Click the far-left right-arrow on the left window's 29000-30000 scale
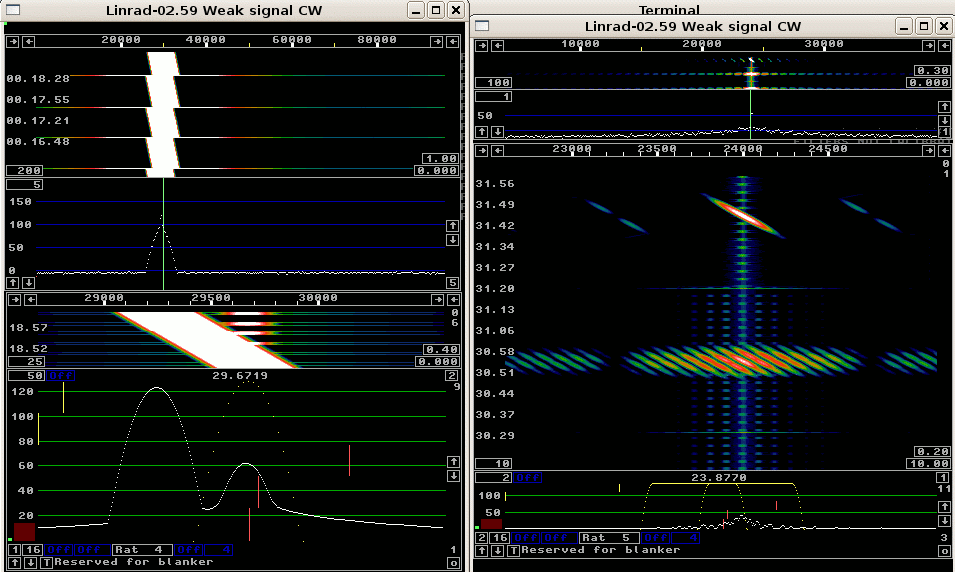 tap(15, 299)
